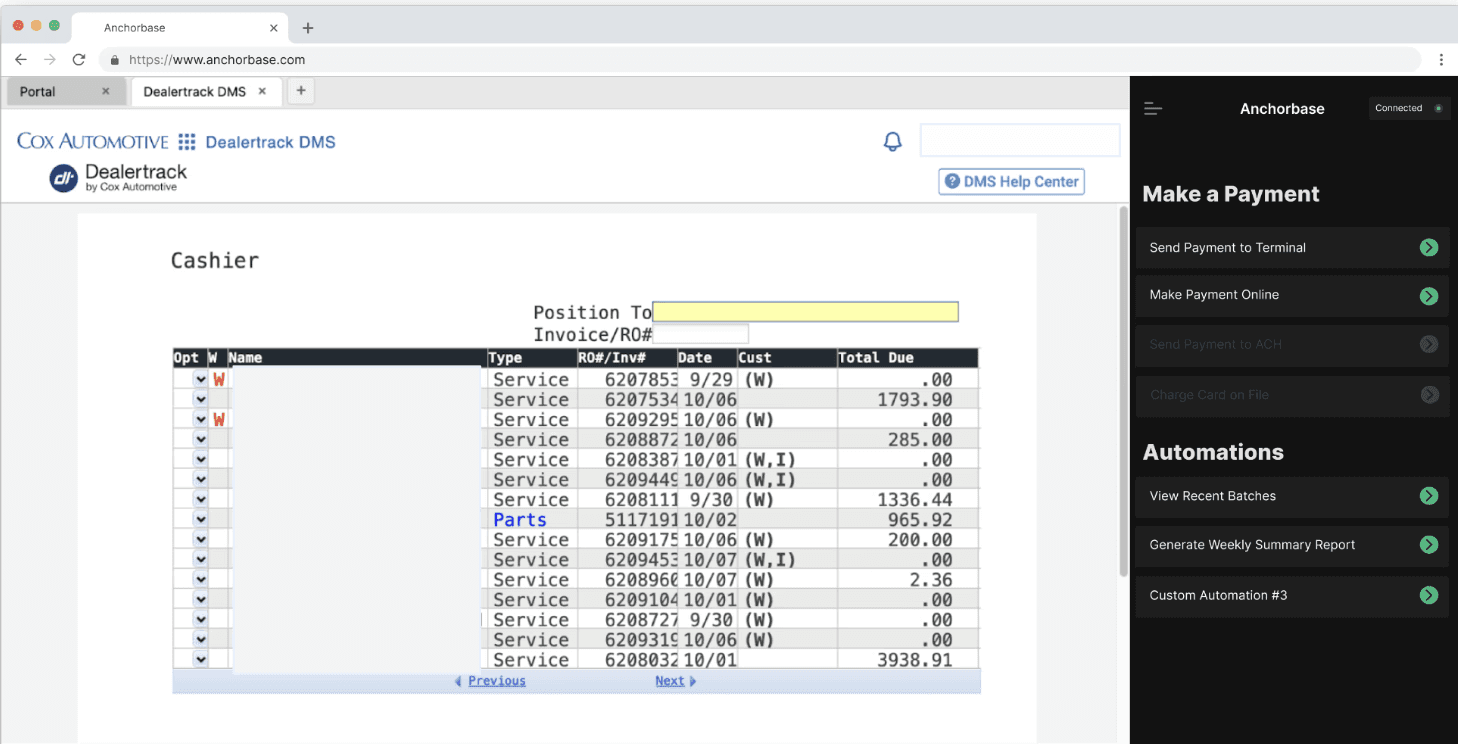Open the Opt dropdown on the Parts row
Image resolution: width=1458 pixels, height=744 pixels.
click(199, 519)
